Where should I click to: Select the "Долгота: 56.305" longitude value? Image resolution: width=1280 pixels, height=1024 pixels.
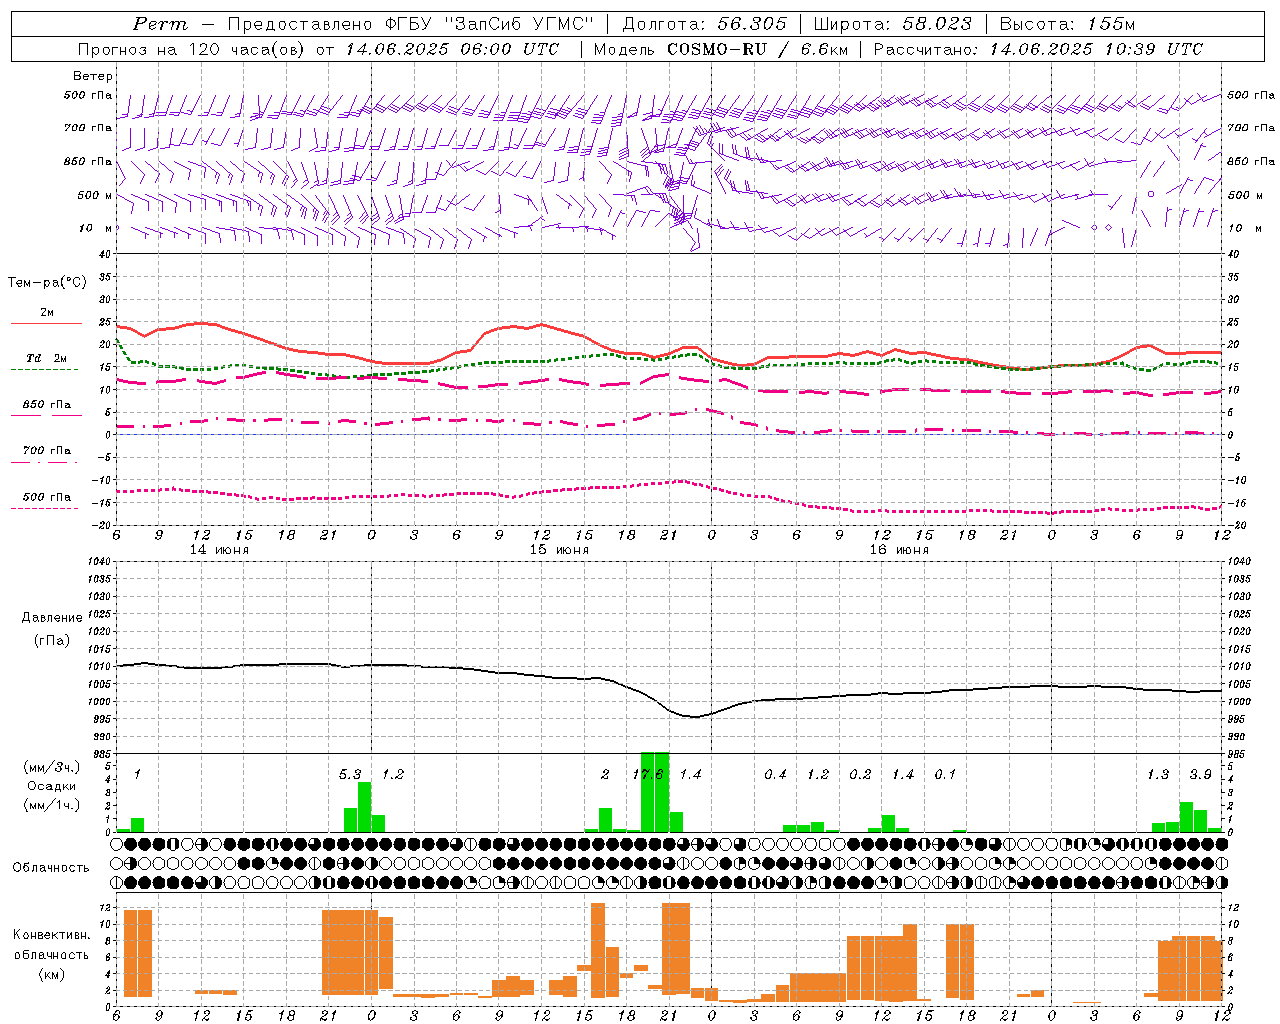(705, 24)
